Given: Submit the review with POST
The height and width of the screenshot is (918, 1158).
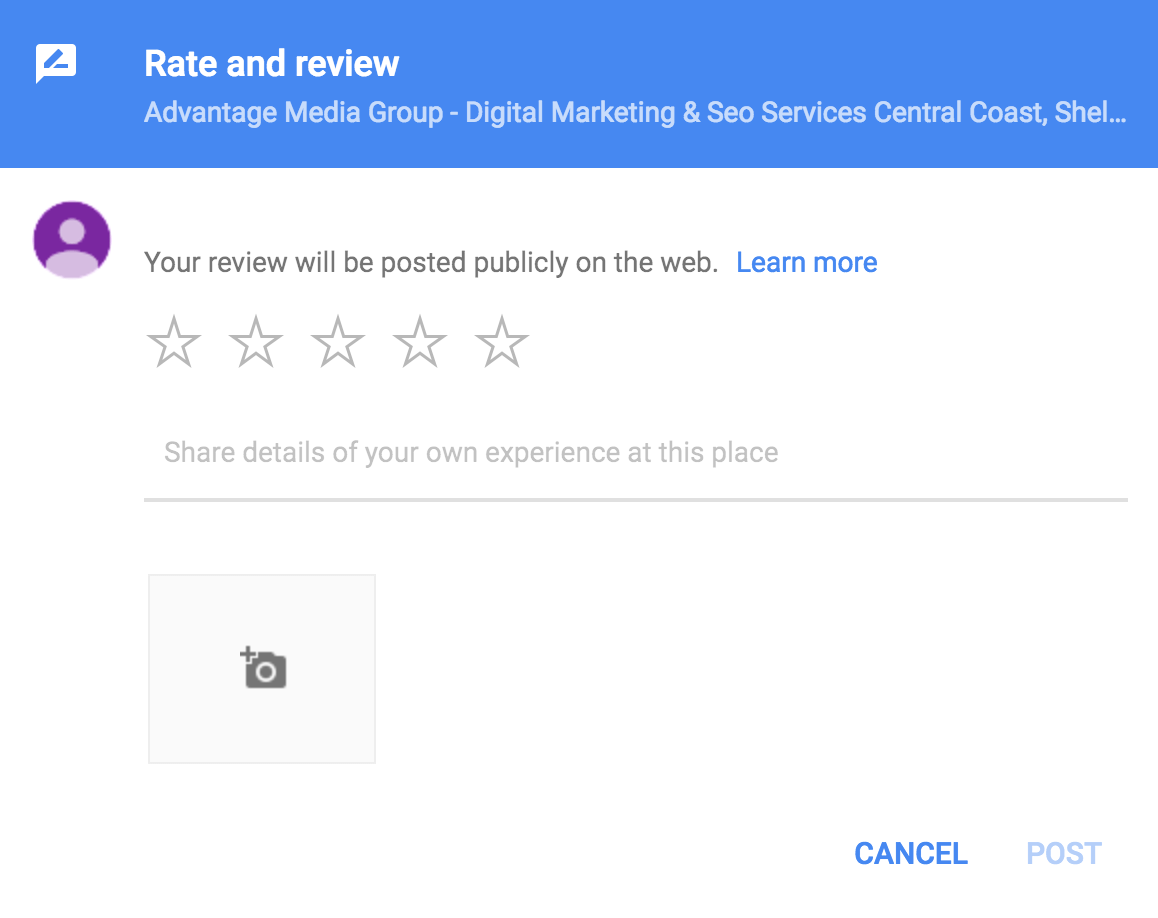Looking at the screenshot, I should 1064,853.
